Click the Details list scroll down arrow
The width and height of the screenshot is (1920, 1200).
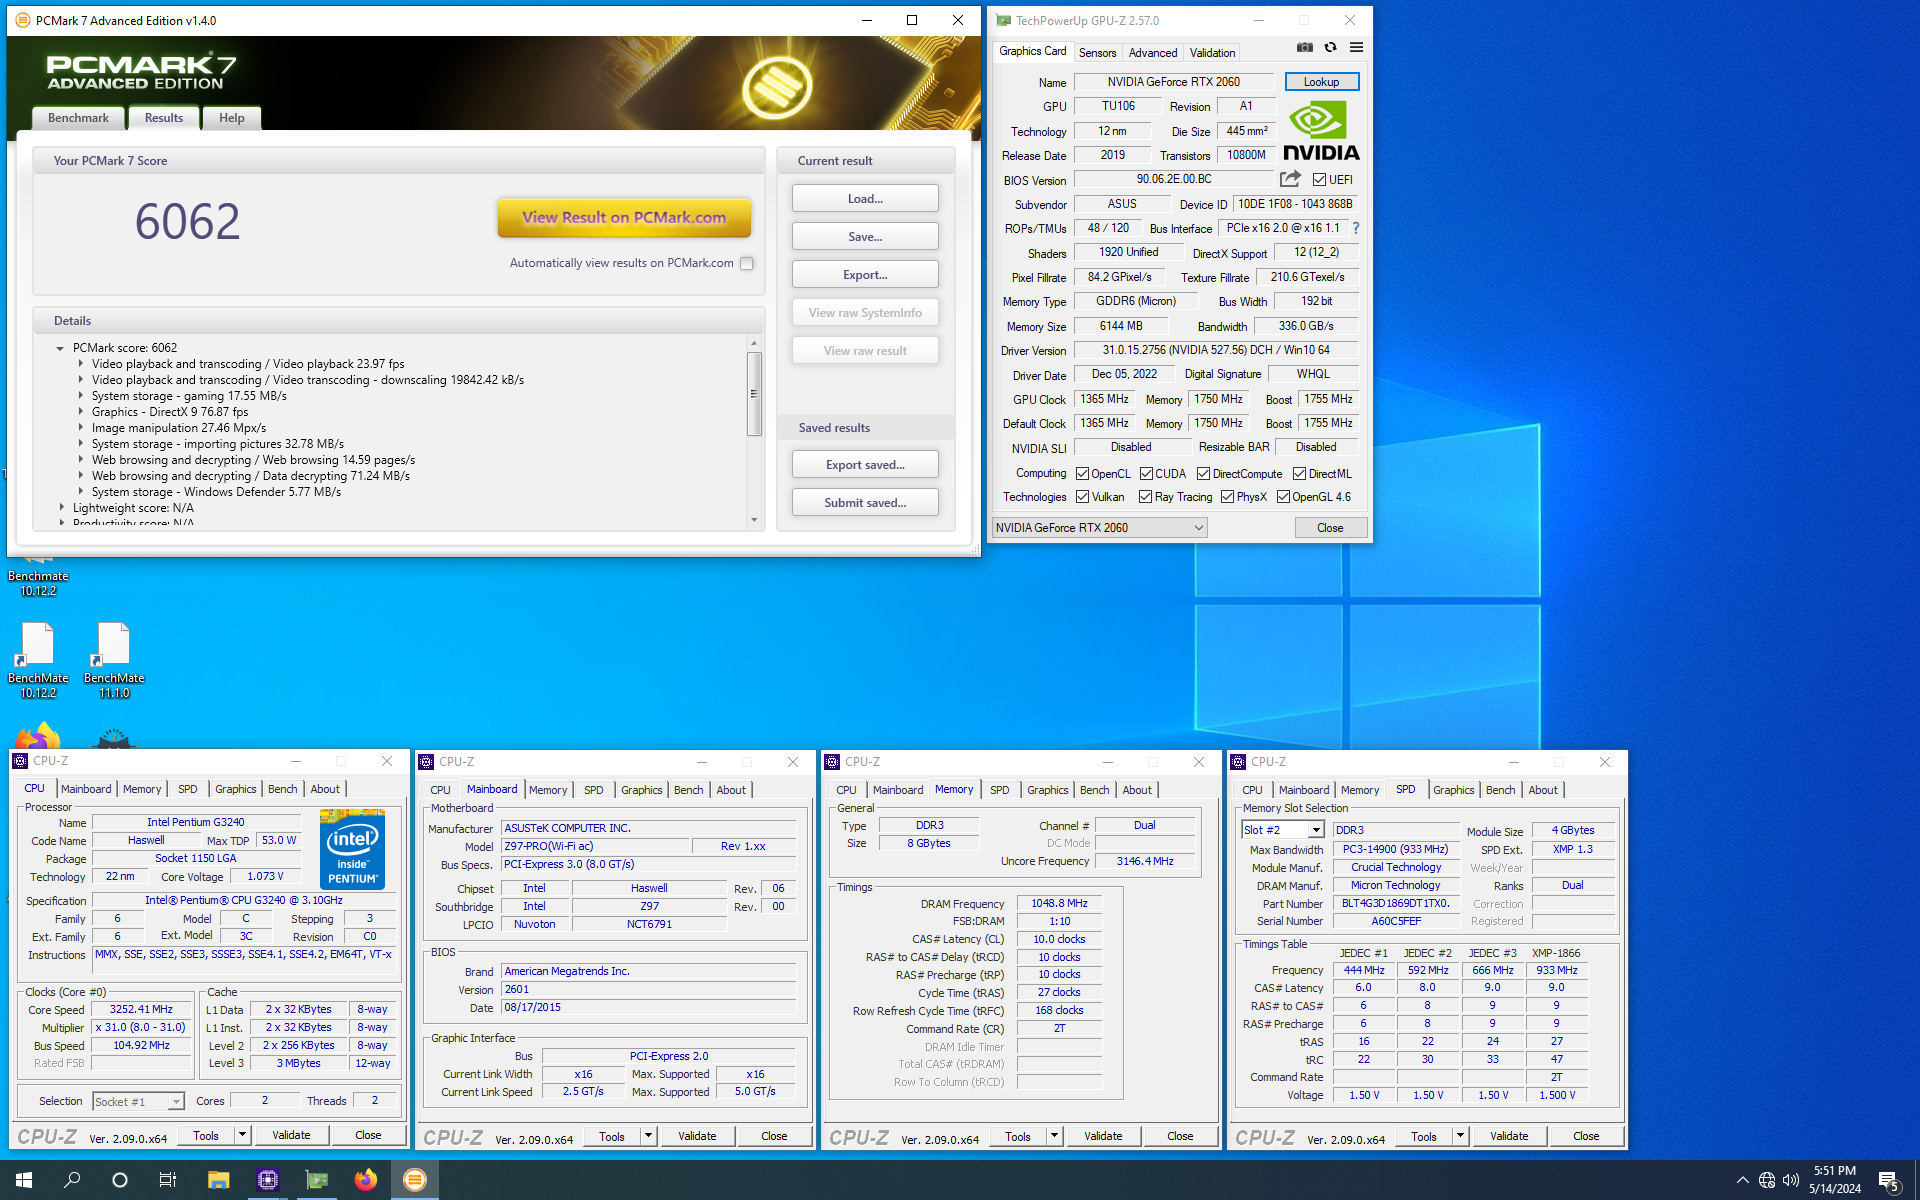point(755,520)
